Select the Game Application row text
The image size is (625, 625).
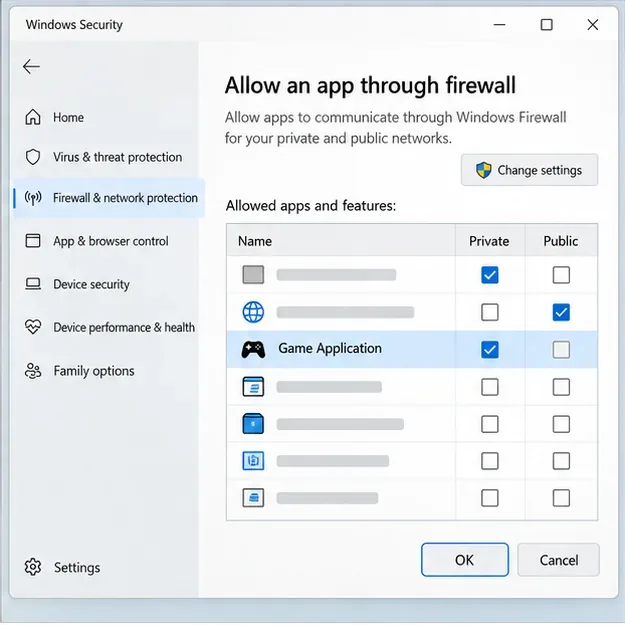pyautogui.click(x=330, y=348)
